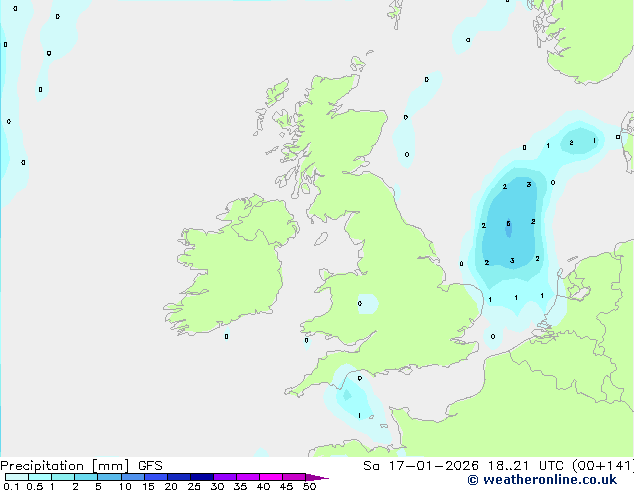This screenshot has height=490, width=634.
Task: Click the '10' legend scale label
Action: (125, 486)
